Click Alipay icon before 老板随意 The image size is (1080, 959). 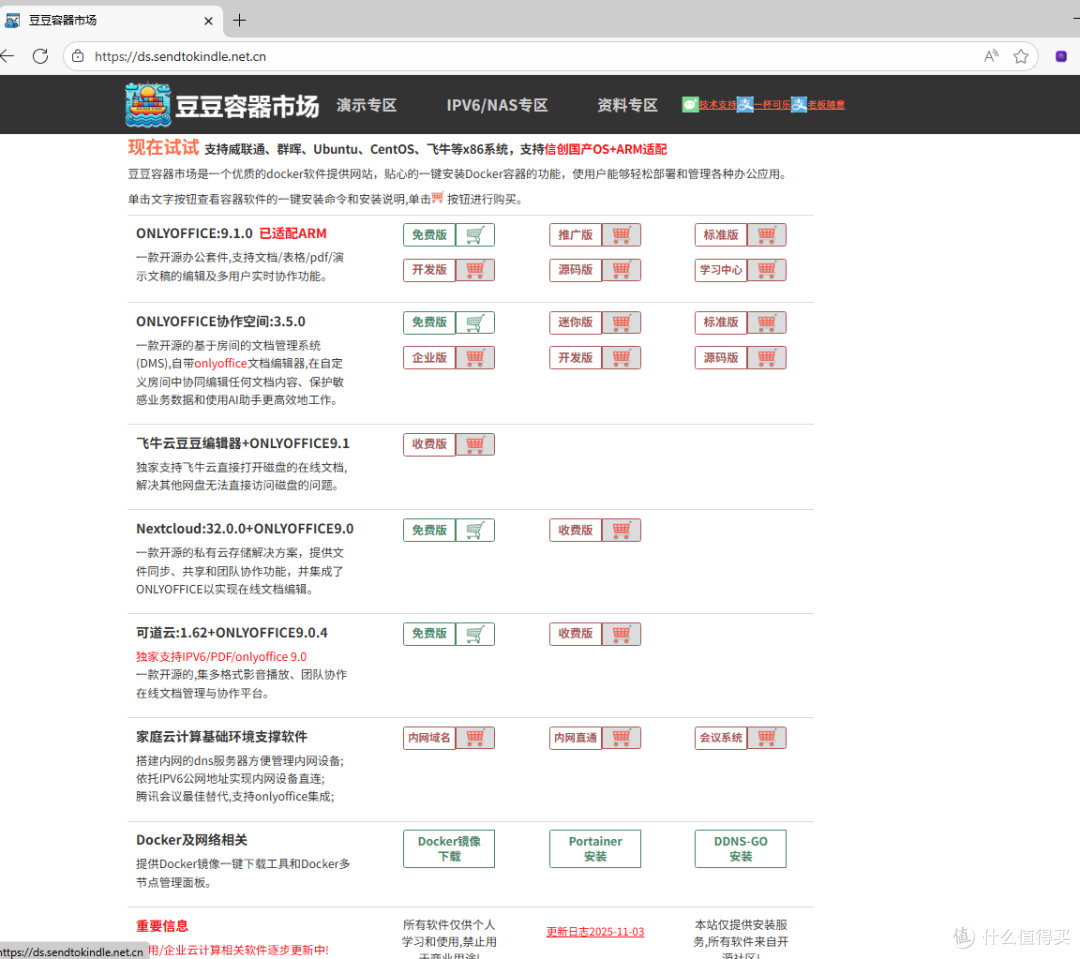799,105
